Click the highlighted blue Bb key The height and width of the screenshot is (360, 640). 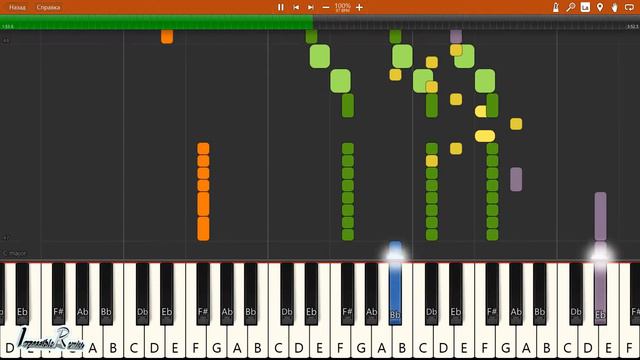tap(395, 294)
